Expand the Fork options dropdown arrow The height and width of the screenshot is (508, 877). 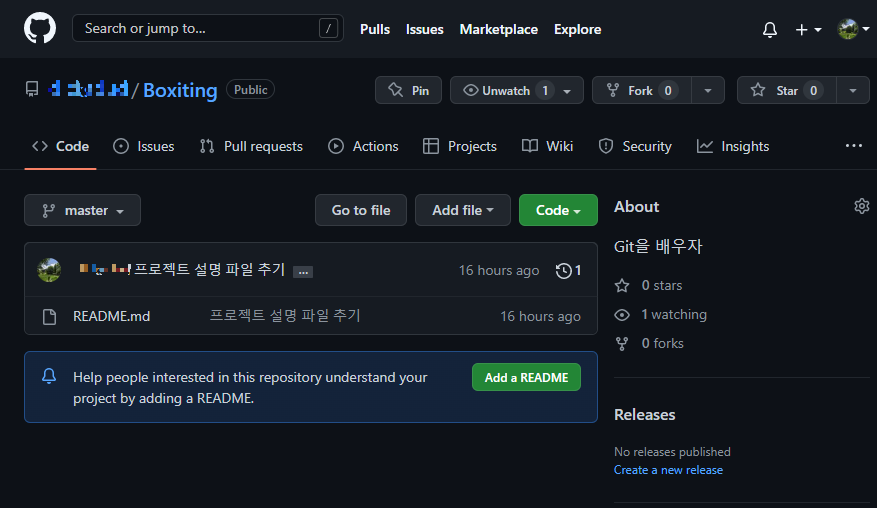tap(708, 90)
